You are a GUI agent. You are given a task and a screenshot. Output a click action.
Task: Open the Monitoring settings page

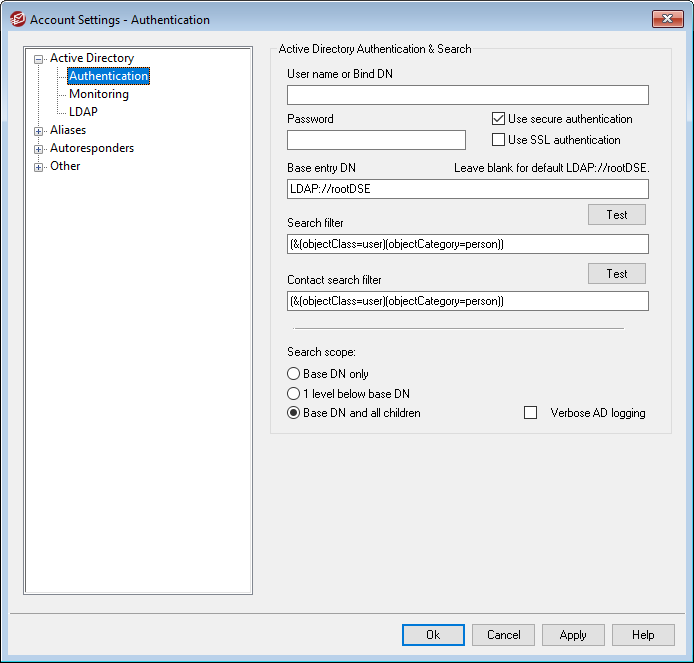98,94
